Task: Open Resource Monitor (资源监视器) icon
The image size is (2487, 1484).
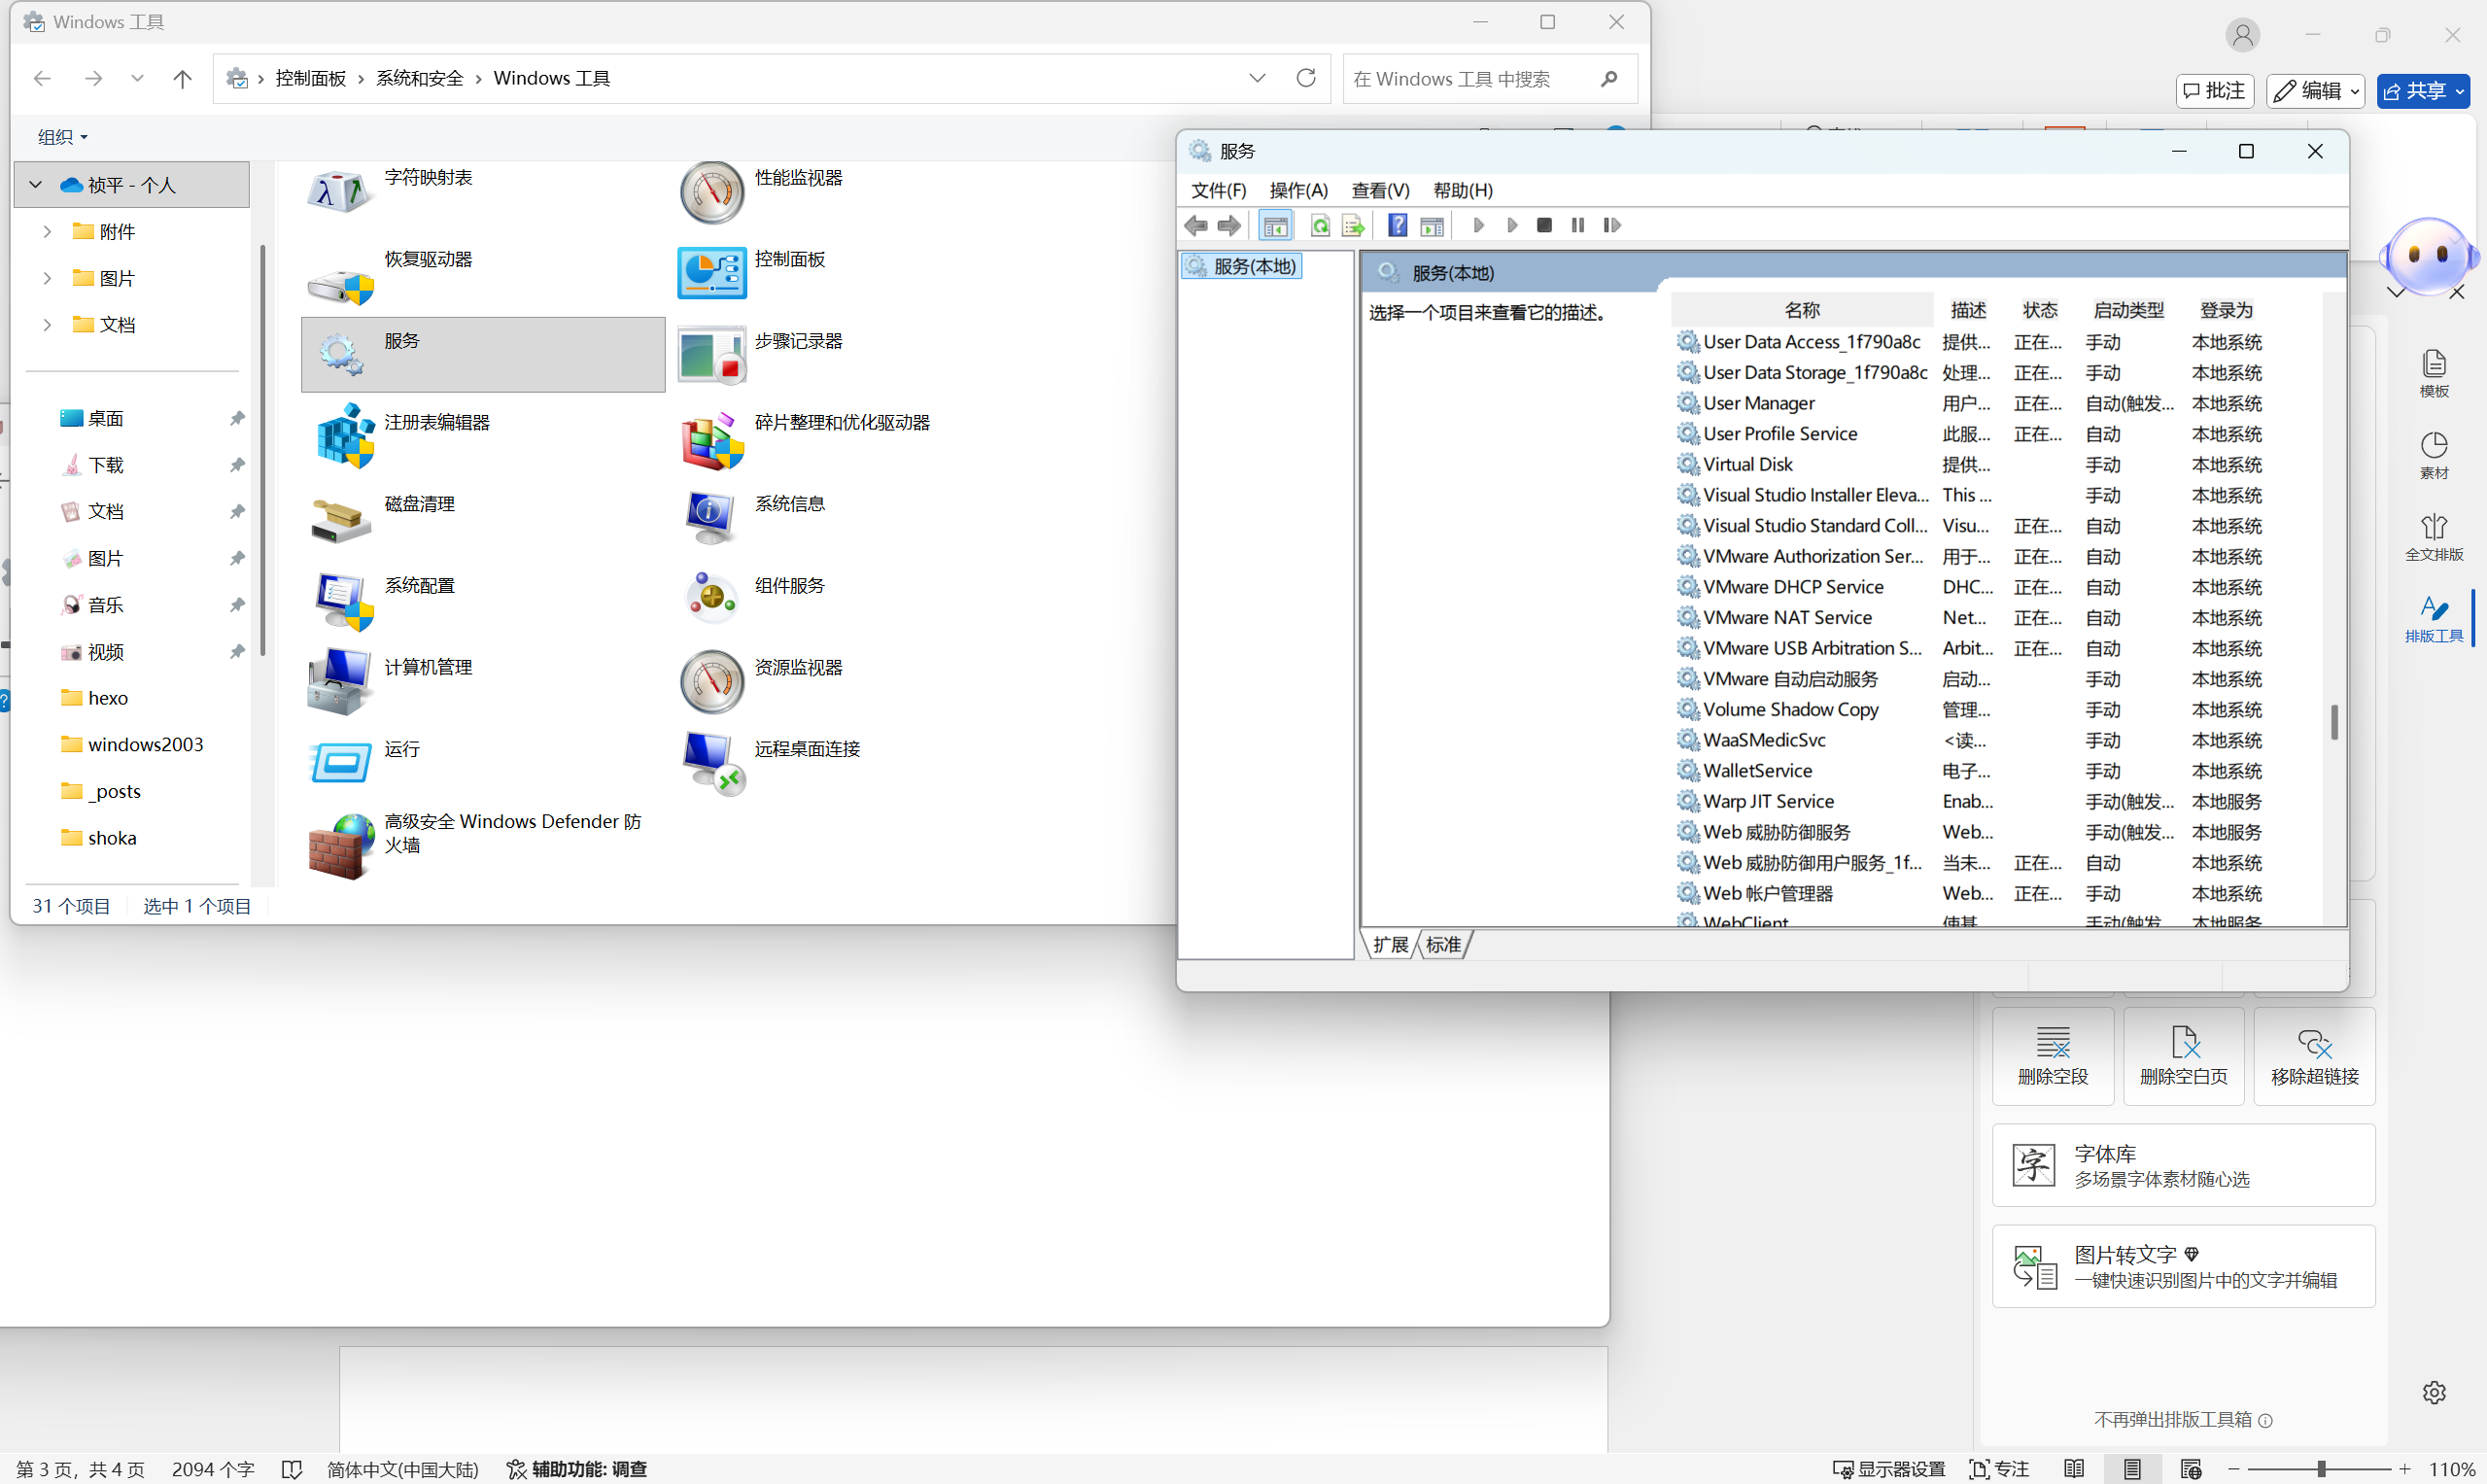Action: click(712, 681)
